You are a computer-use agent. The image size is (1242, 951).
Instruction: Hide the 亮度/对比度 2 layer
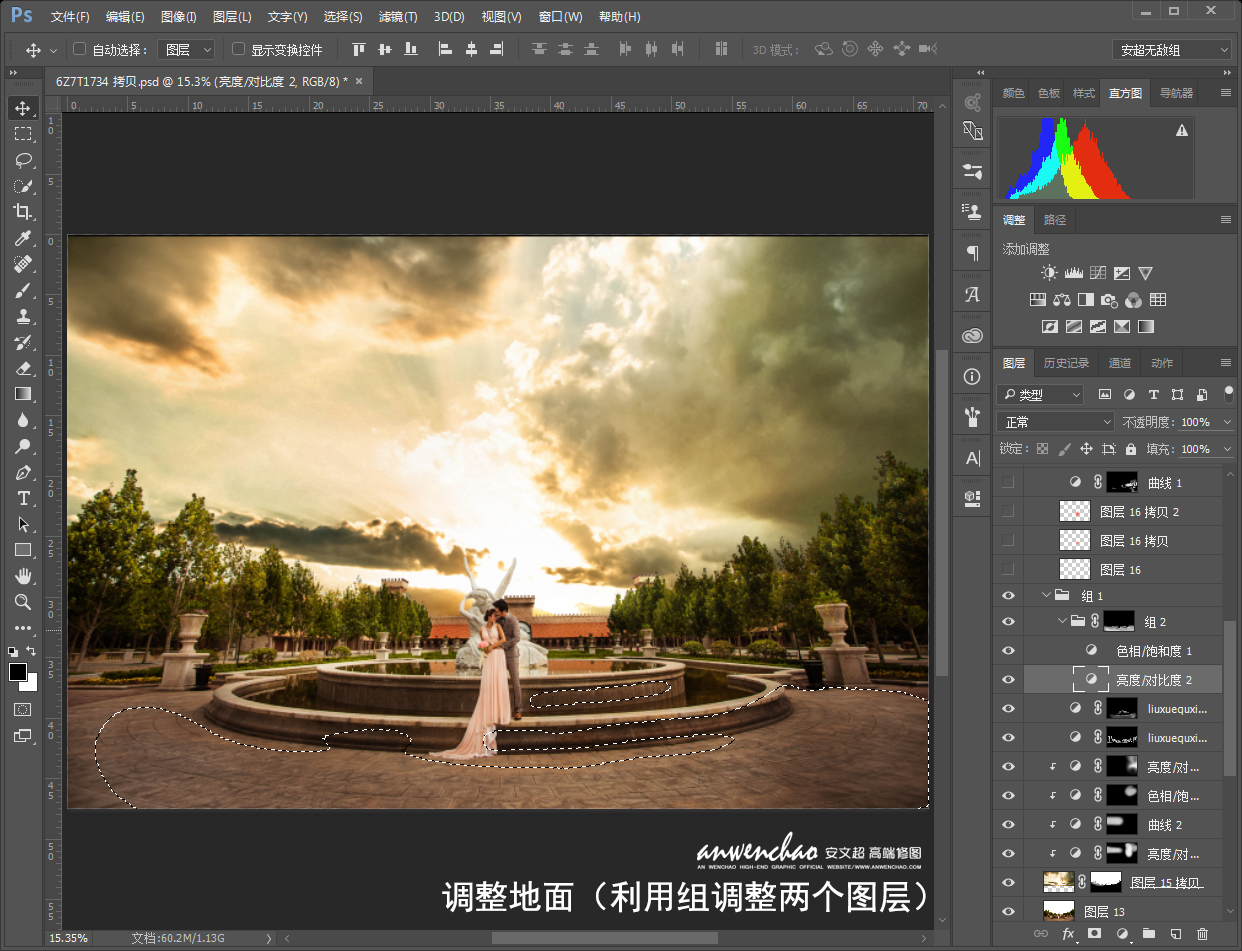pos(1008,680)
